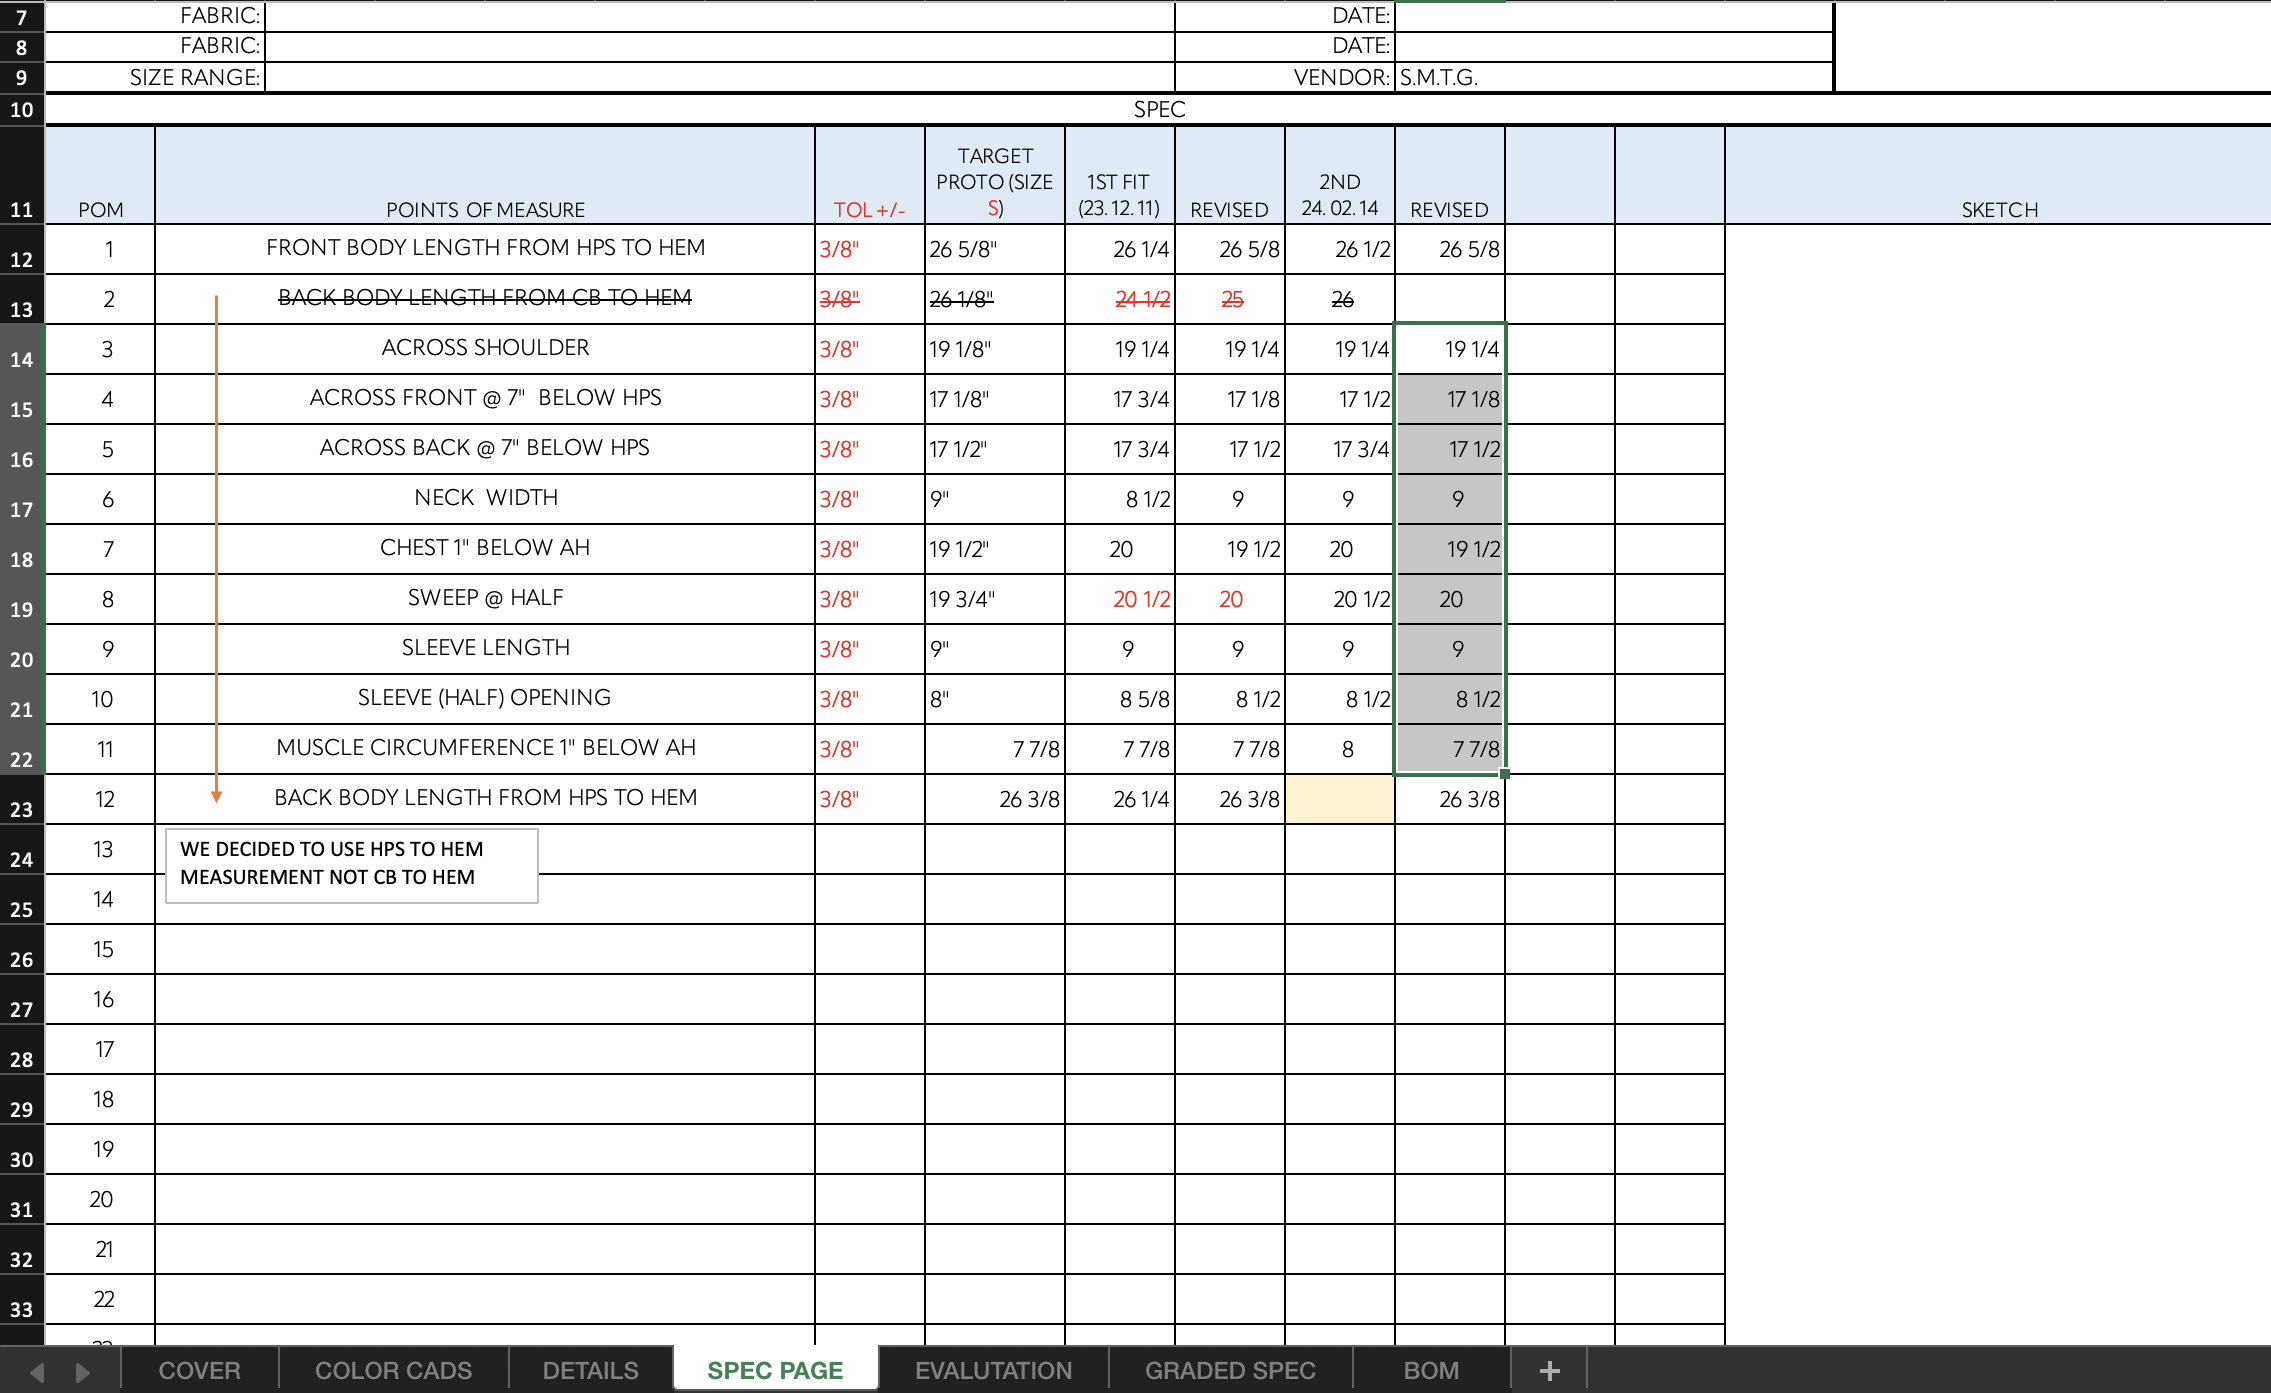The width and height of the screenshot is (2271, 1393).
Task: Go to next sheet tab arrow
Action: 83,1372
